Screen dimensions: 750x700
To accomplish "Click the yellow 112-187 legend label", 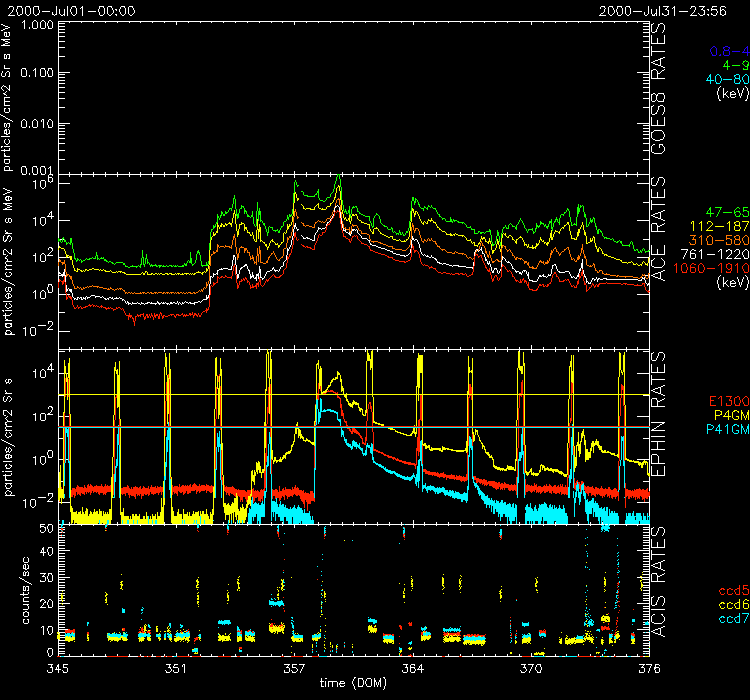I will pyautogui.click(x=721, y=227).
